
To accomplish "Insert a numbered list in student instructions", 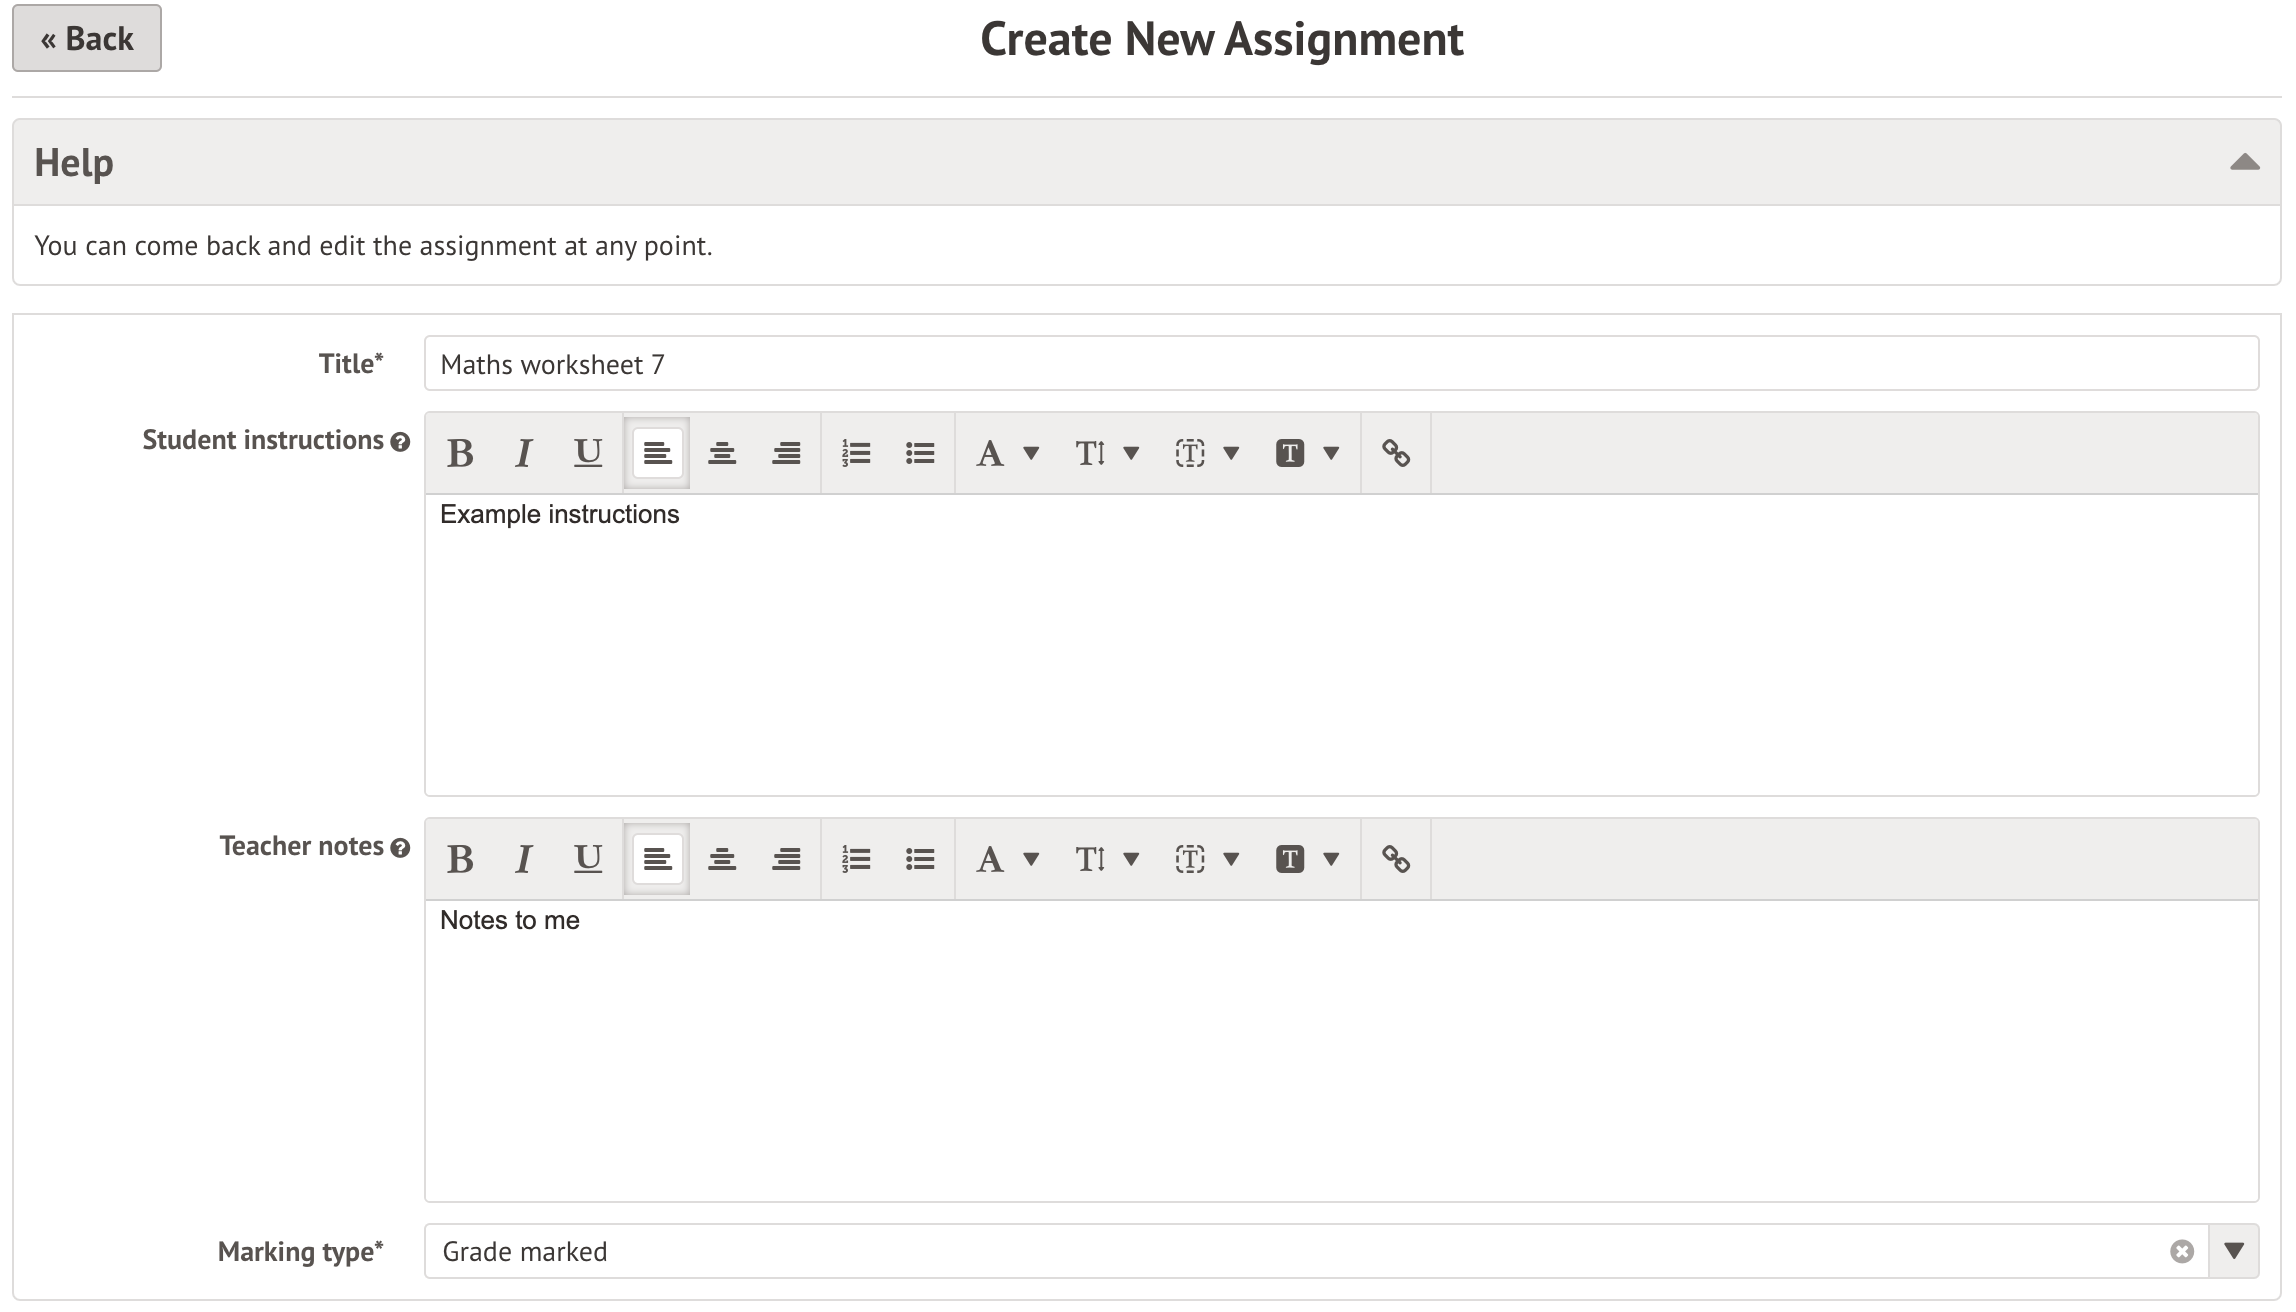I will 855,453.
